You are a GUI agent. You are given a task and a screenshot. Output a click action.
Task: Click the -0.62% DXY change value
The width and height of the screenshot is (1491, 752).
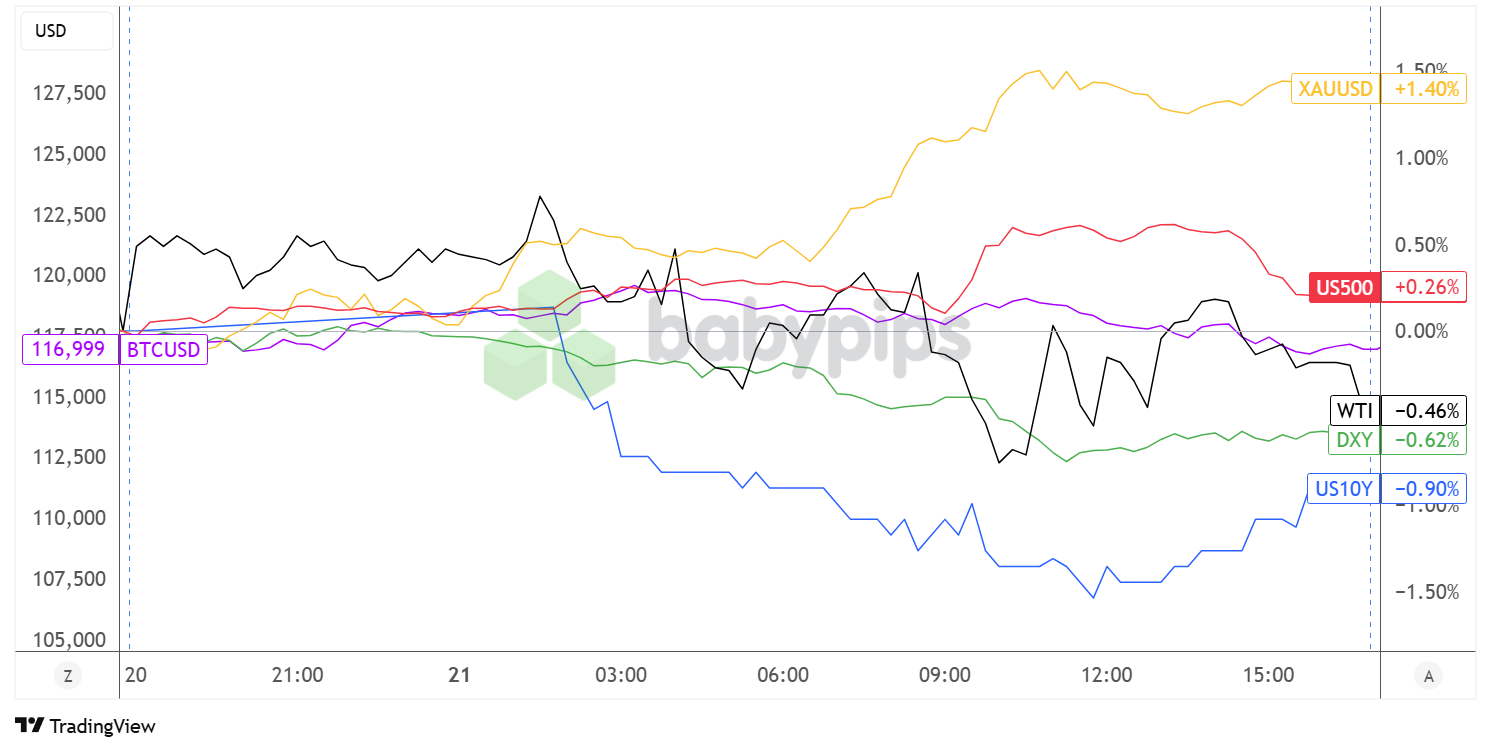(x=1424, y=440)
